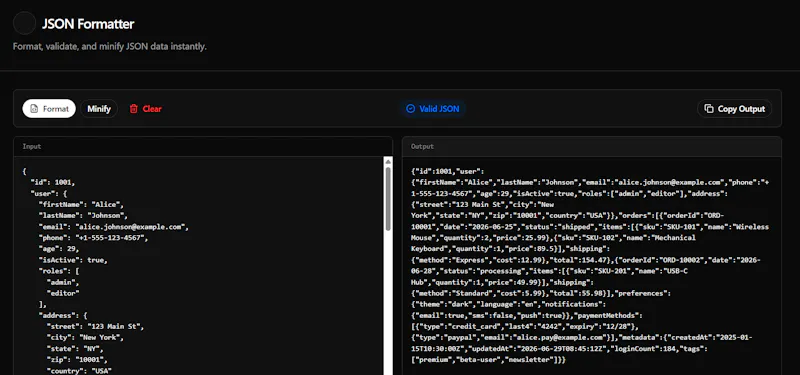The height and width of the screenshot is (375, 800).
Task: Click the "id": 1001 line in Input
Action: 53,182
